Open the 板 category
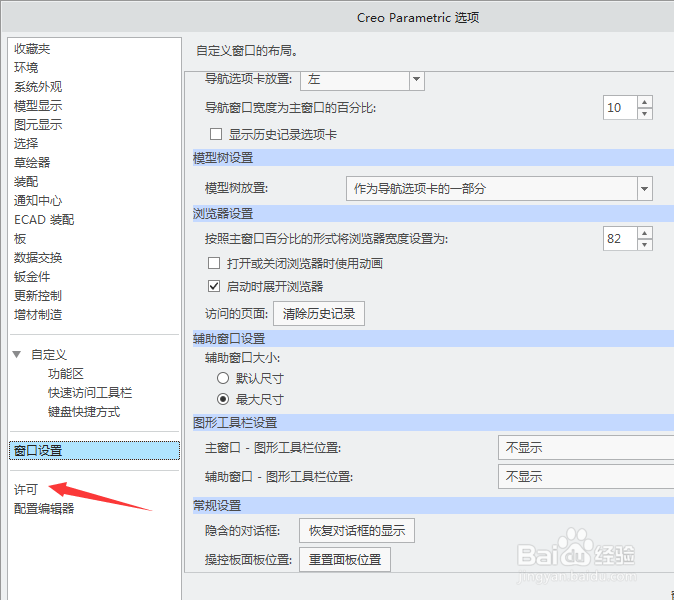The height and width of the screenshot is (600, 674). (x=20, y=239)
